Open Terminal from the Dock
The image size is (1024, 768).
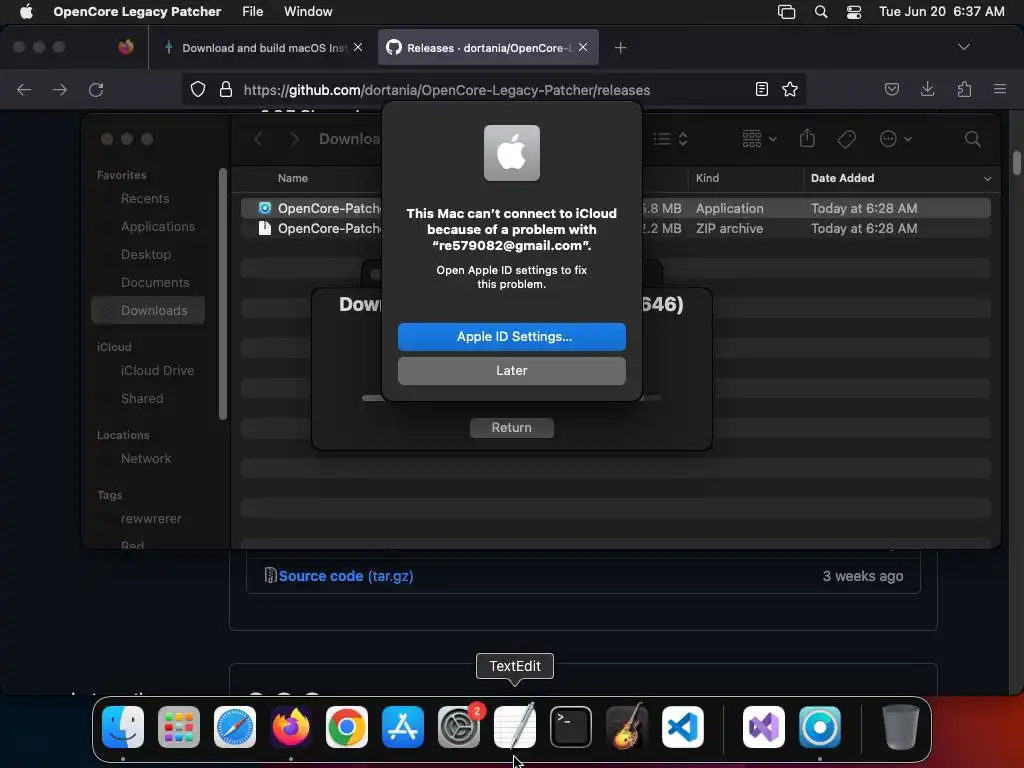click(x=571, y=727)
